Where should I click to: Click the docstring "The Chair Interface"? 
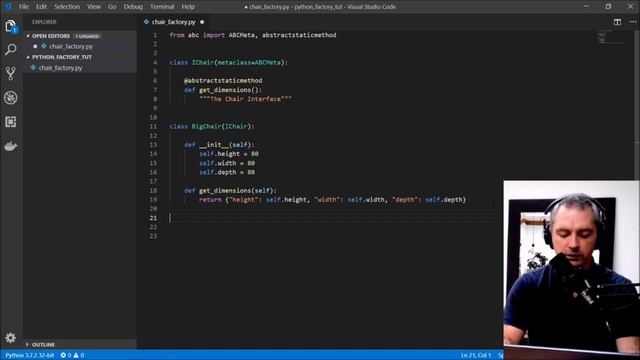(245, 99)
